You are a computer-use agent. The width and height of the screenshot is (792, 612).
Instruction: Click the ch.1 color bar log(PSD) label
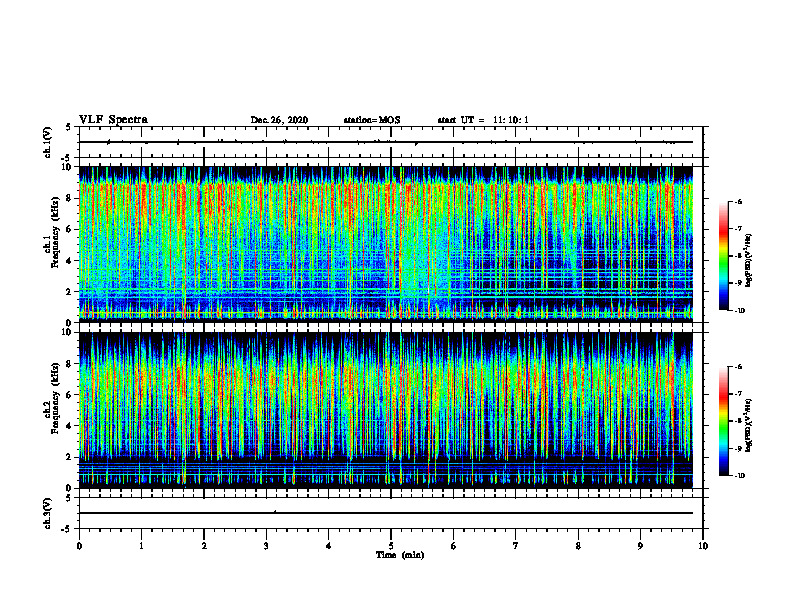pyautogui.click(x=750, y=260)
